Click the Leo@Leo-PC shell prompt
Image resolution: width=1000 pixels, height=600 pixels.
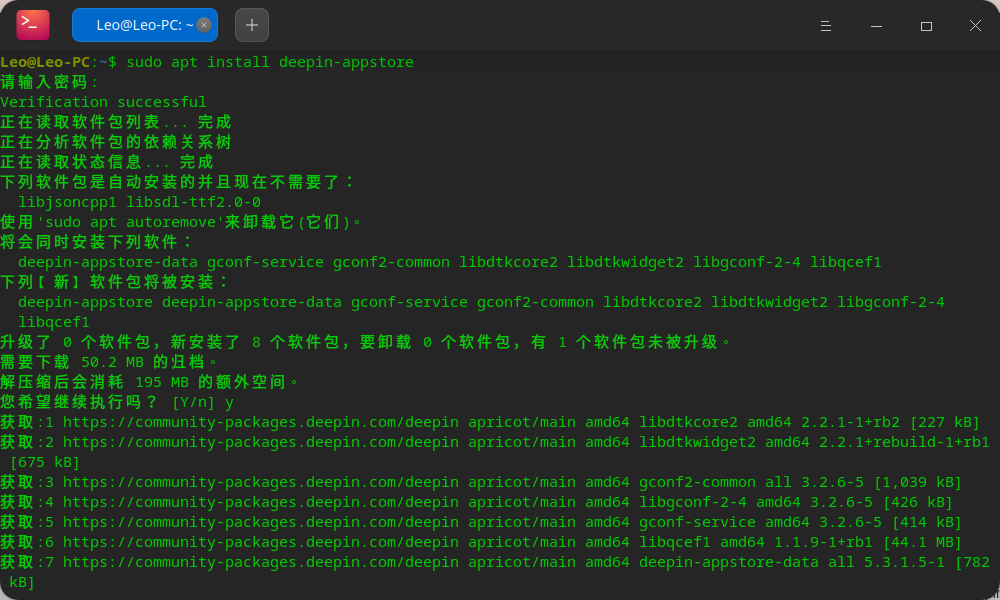[59, 62]
